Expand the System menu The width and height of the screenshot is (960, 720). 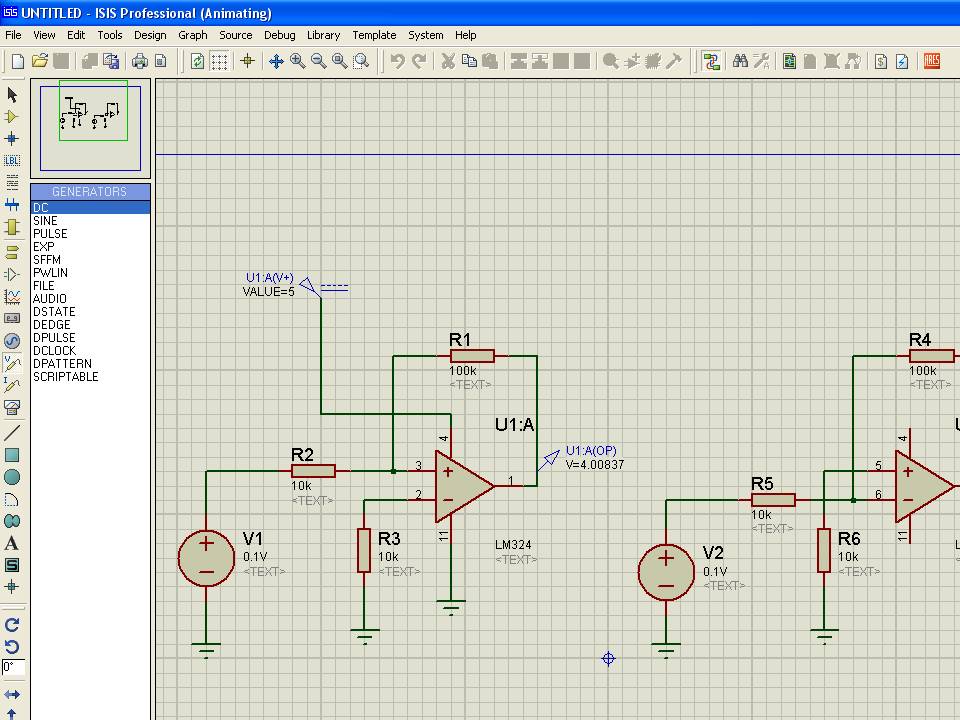pyautogui.click(x=425, y=35)
